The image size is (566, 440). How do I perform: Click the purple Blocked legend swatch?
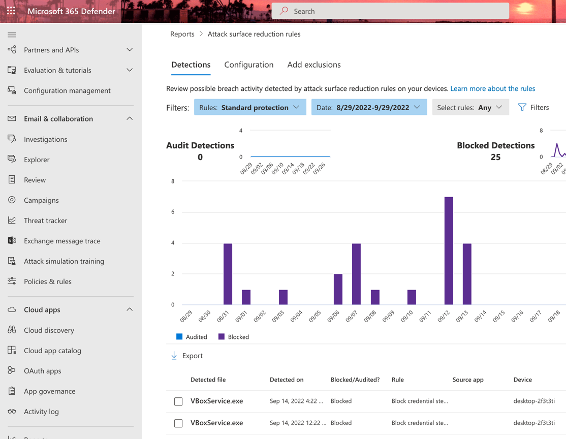click(221, 336)
